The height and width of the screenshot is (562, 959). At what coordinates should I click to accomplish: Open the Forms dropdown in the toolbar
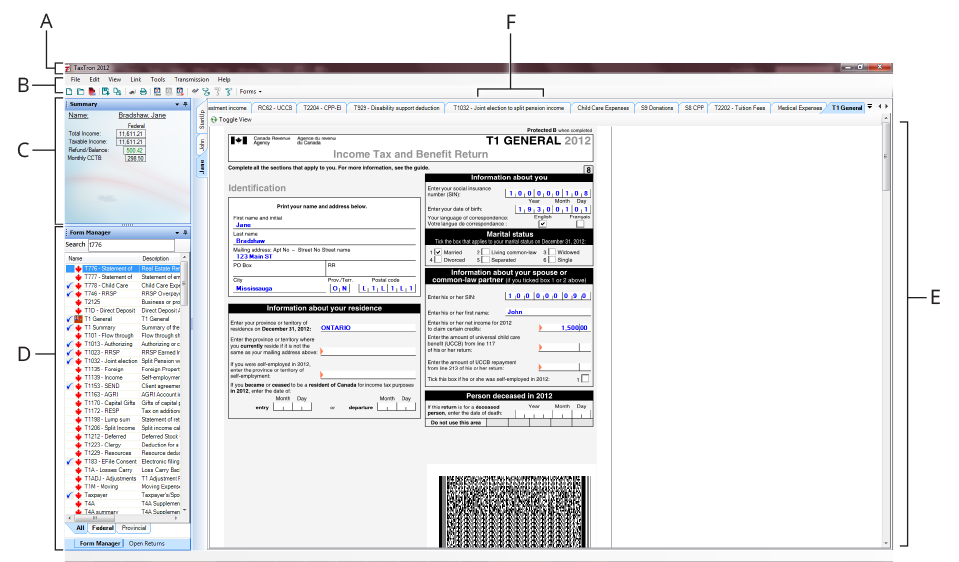click(251, 91)
